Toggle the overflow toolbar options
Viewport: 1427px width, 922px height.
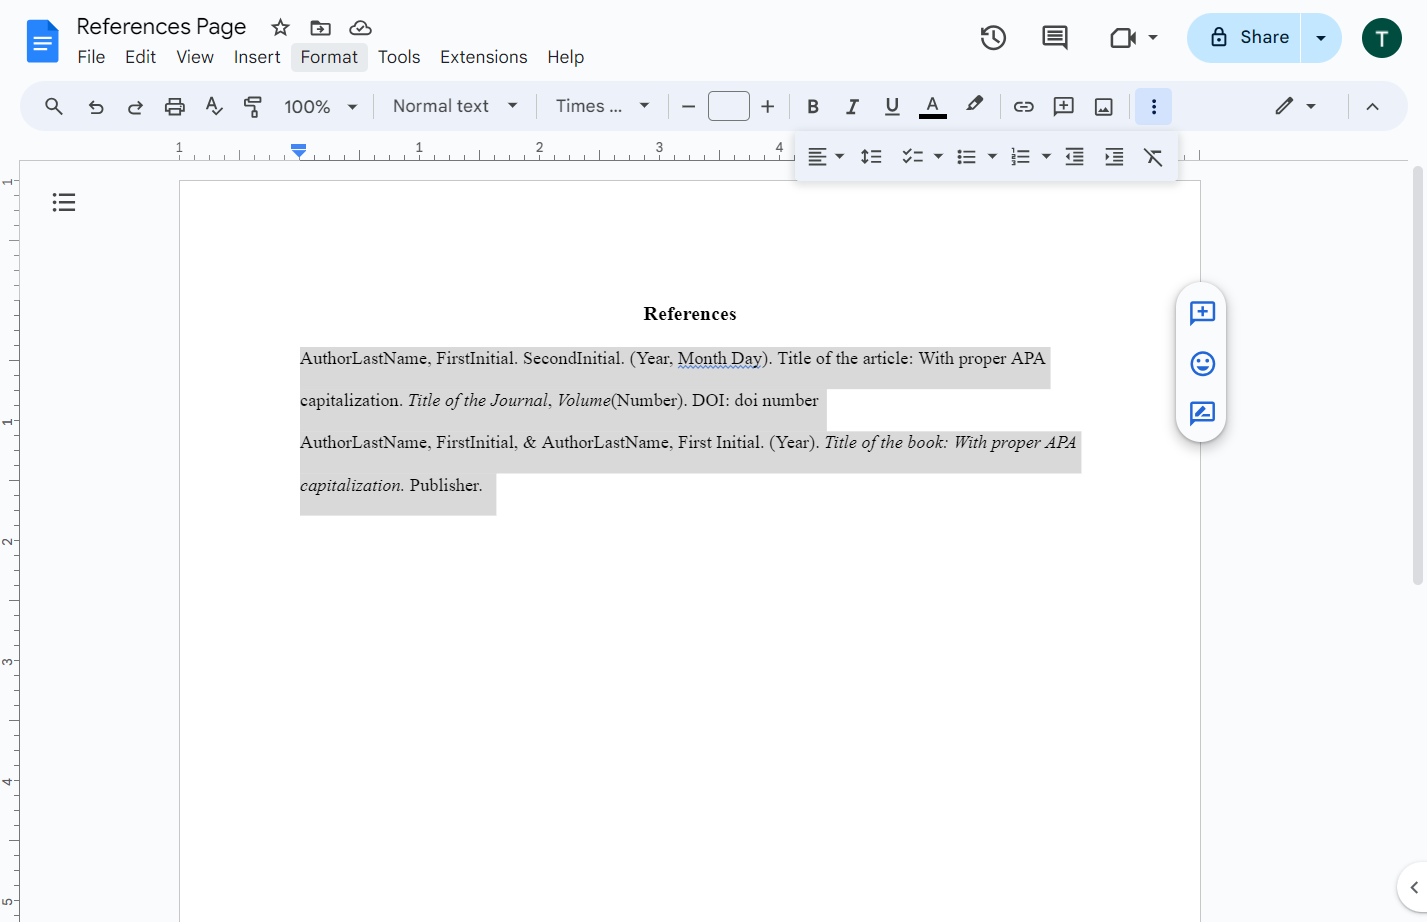(1153, 106)
